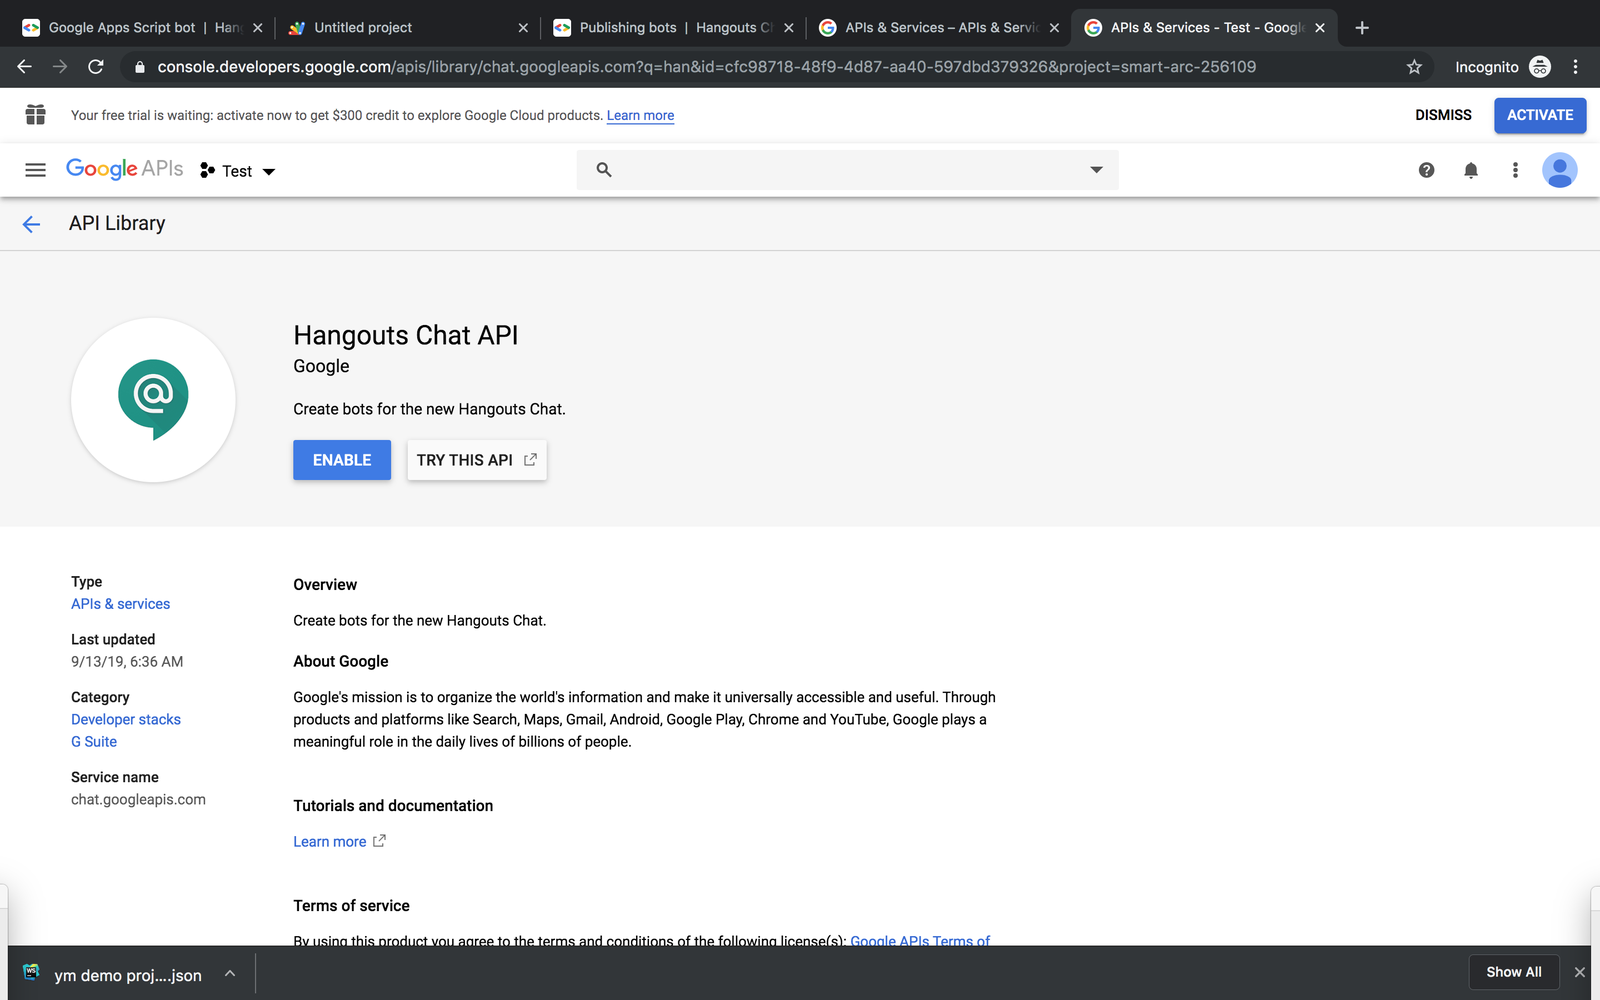Click chat.googleapis.com service name text
The image size is (1600, 1000).
pos(138,800)
